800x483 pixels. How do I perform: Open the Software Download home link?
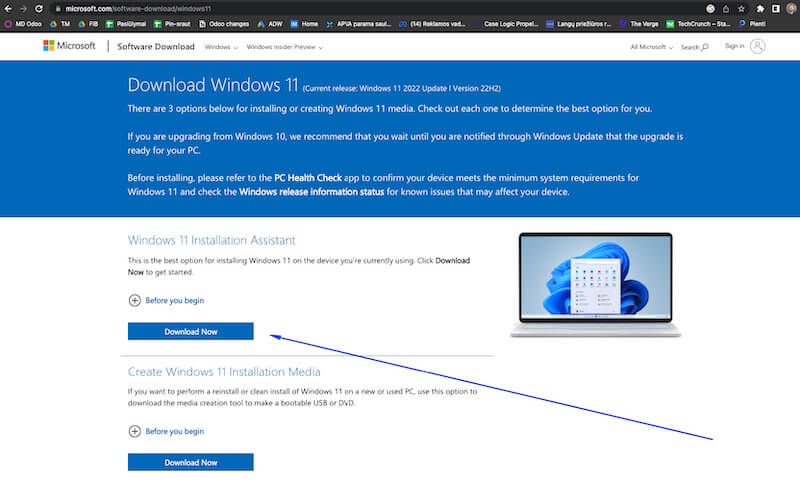click(156, 46)
